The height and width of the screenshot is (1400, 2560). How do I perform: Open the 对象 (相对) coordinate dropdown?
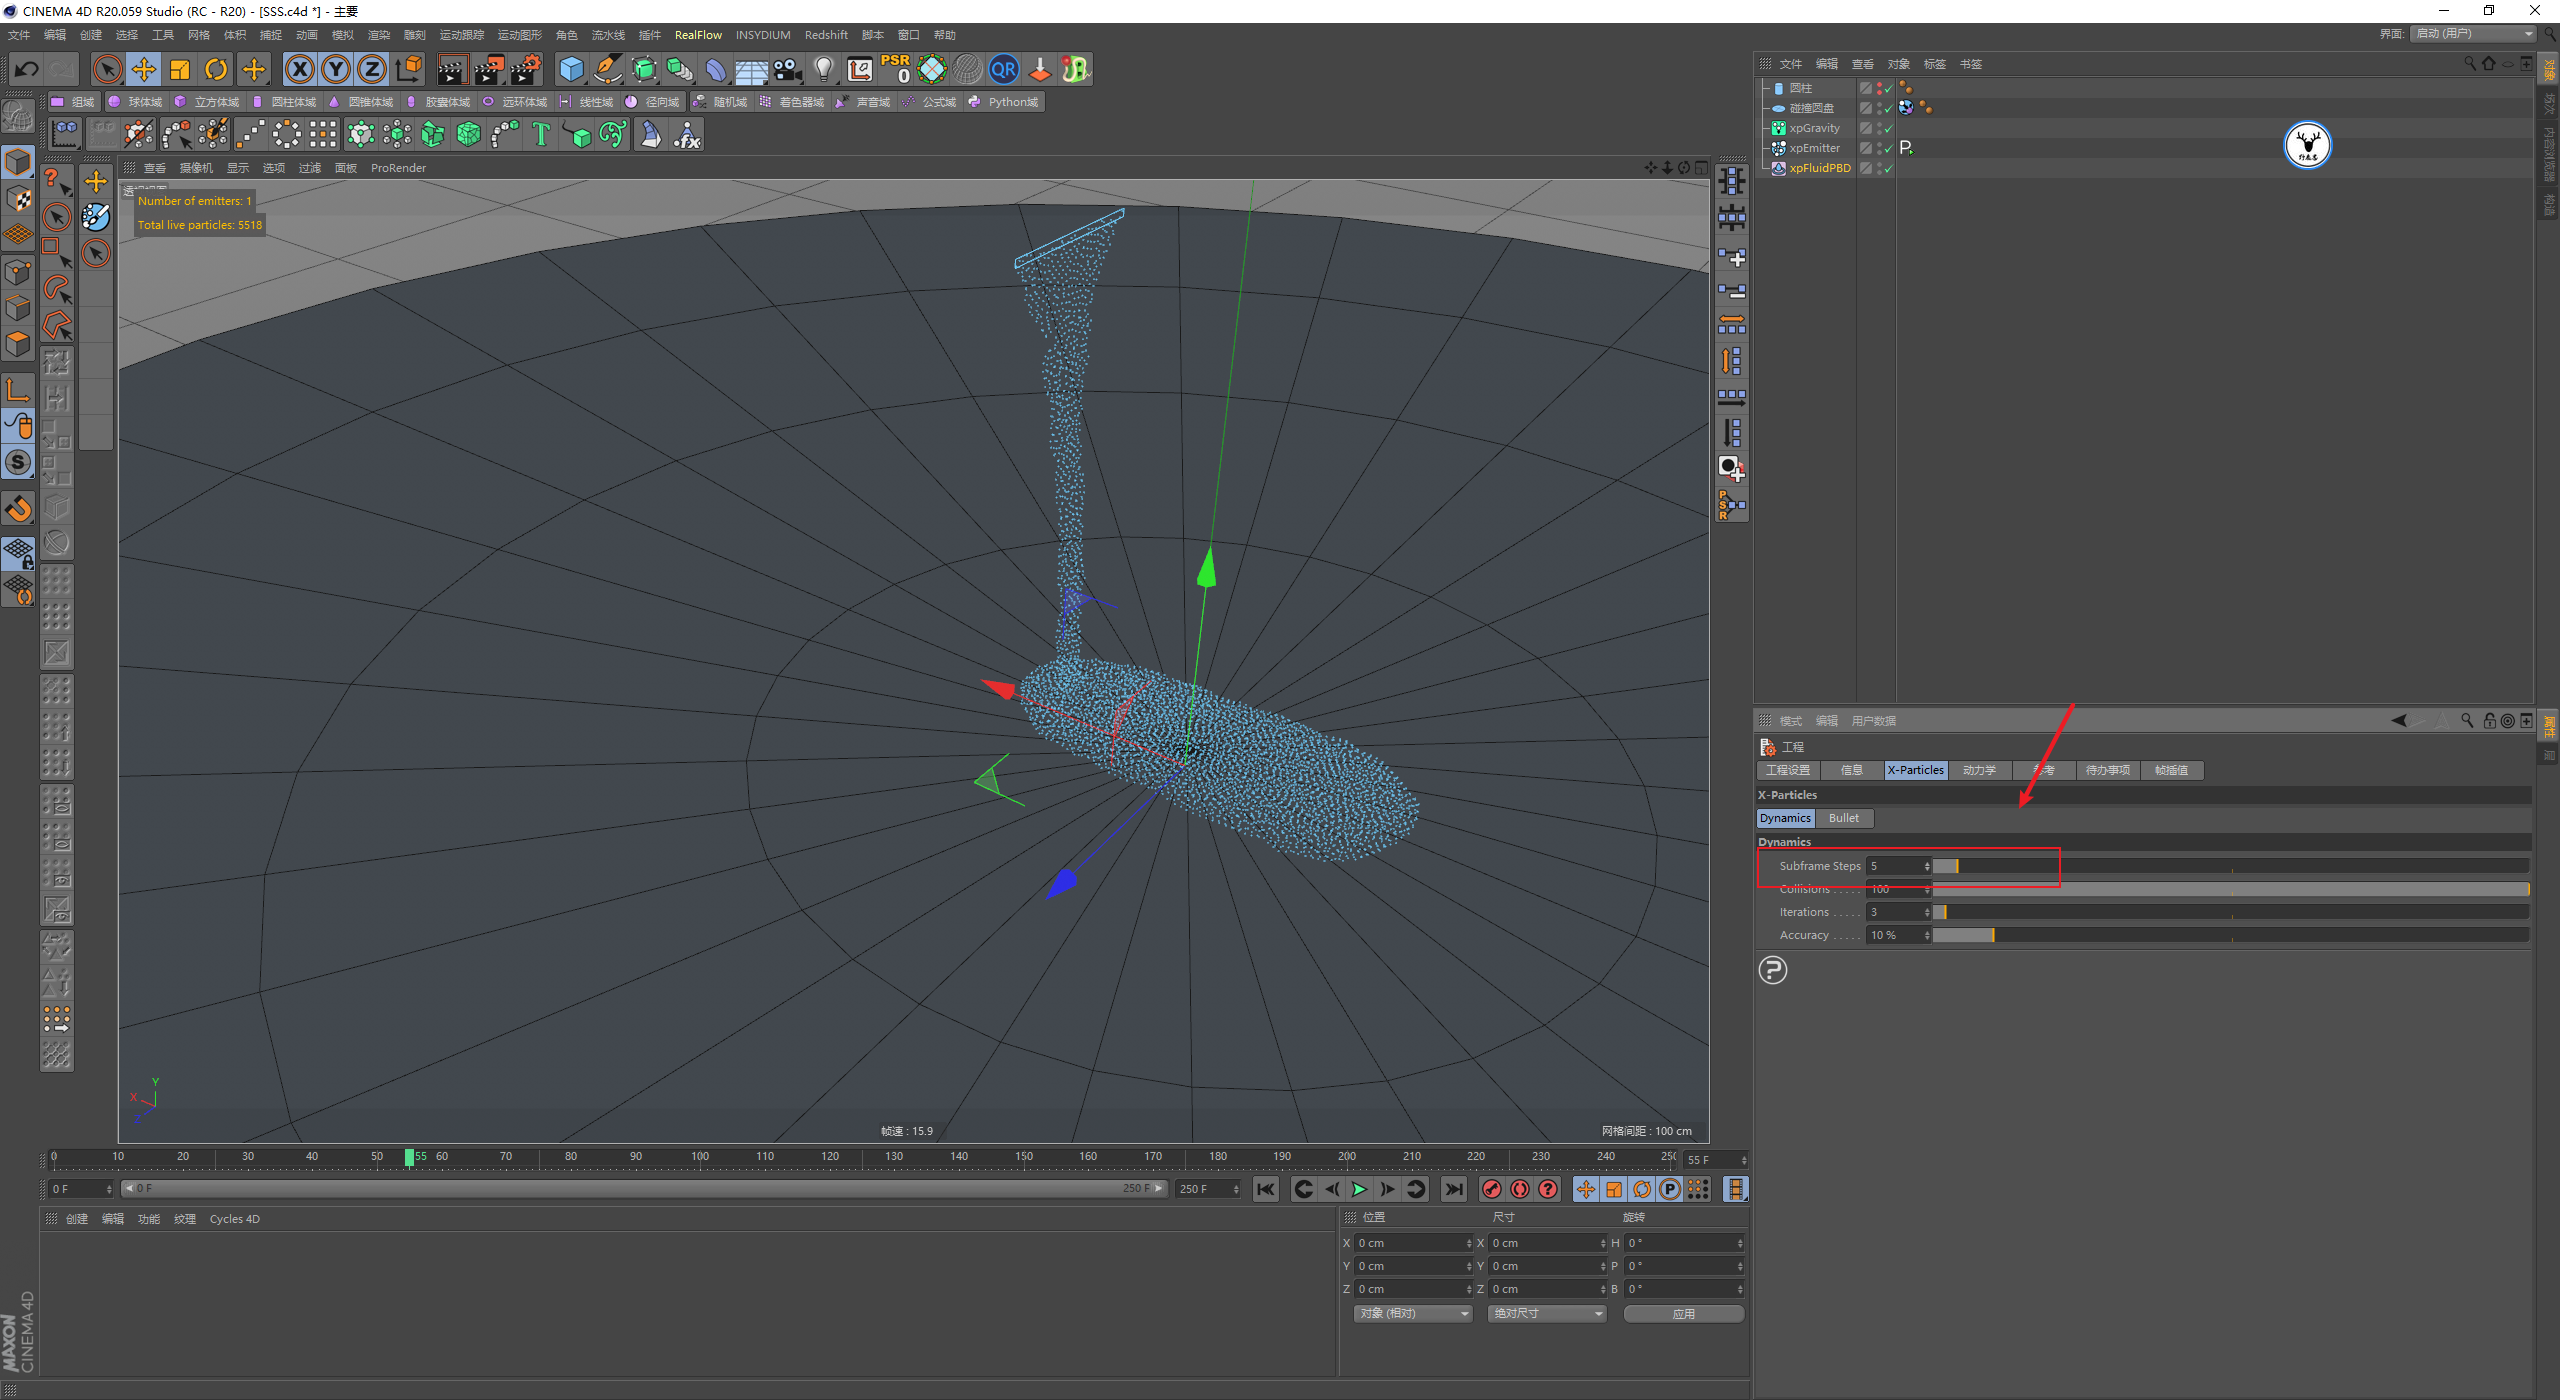click(x=1413, y=1314)
